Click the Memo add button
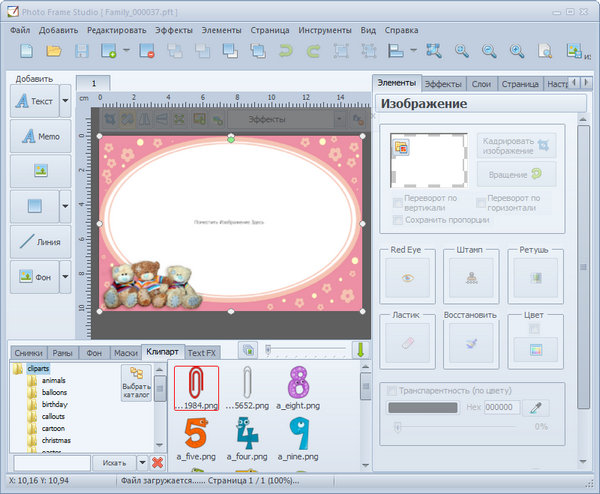The image size is (600, 494). (40, 135)
